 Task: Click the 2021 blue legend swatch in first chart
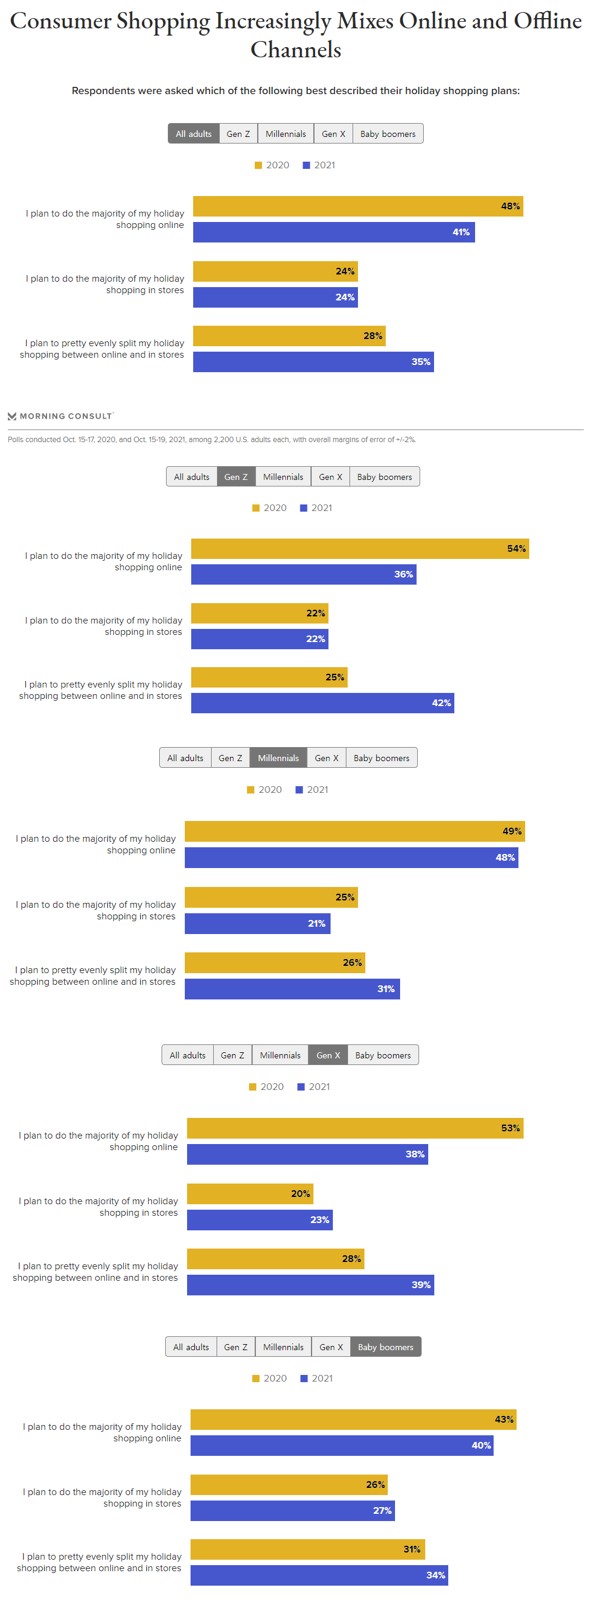click(x=306, y=165)
